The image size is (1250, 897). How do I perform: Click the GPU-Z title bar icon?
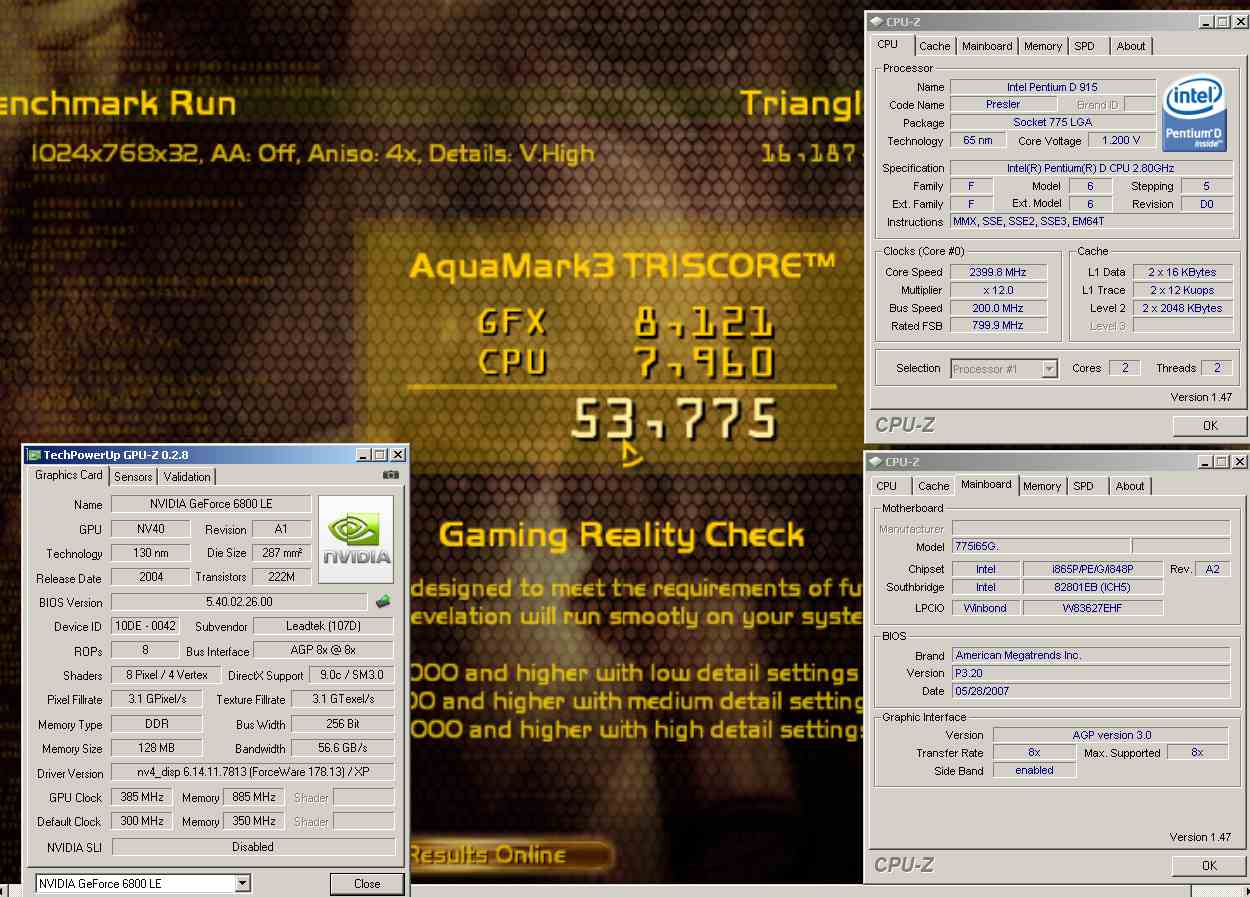[33, 454]
